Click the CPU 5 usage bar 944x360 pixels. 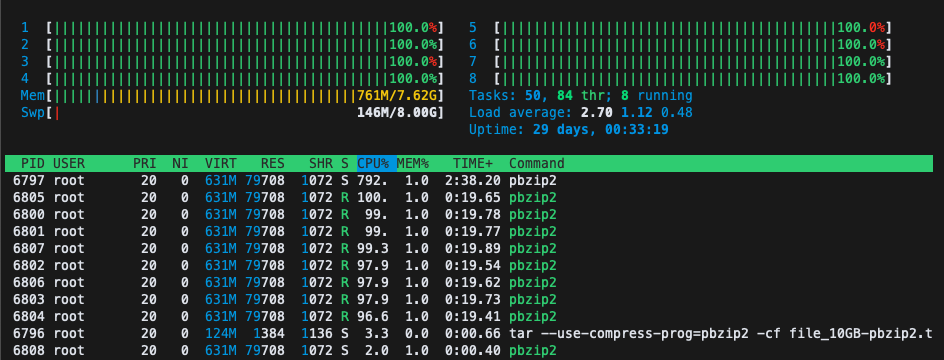(x=692, y=28)
